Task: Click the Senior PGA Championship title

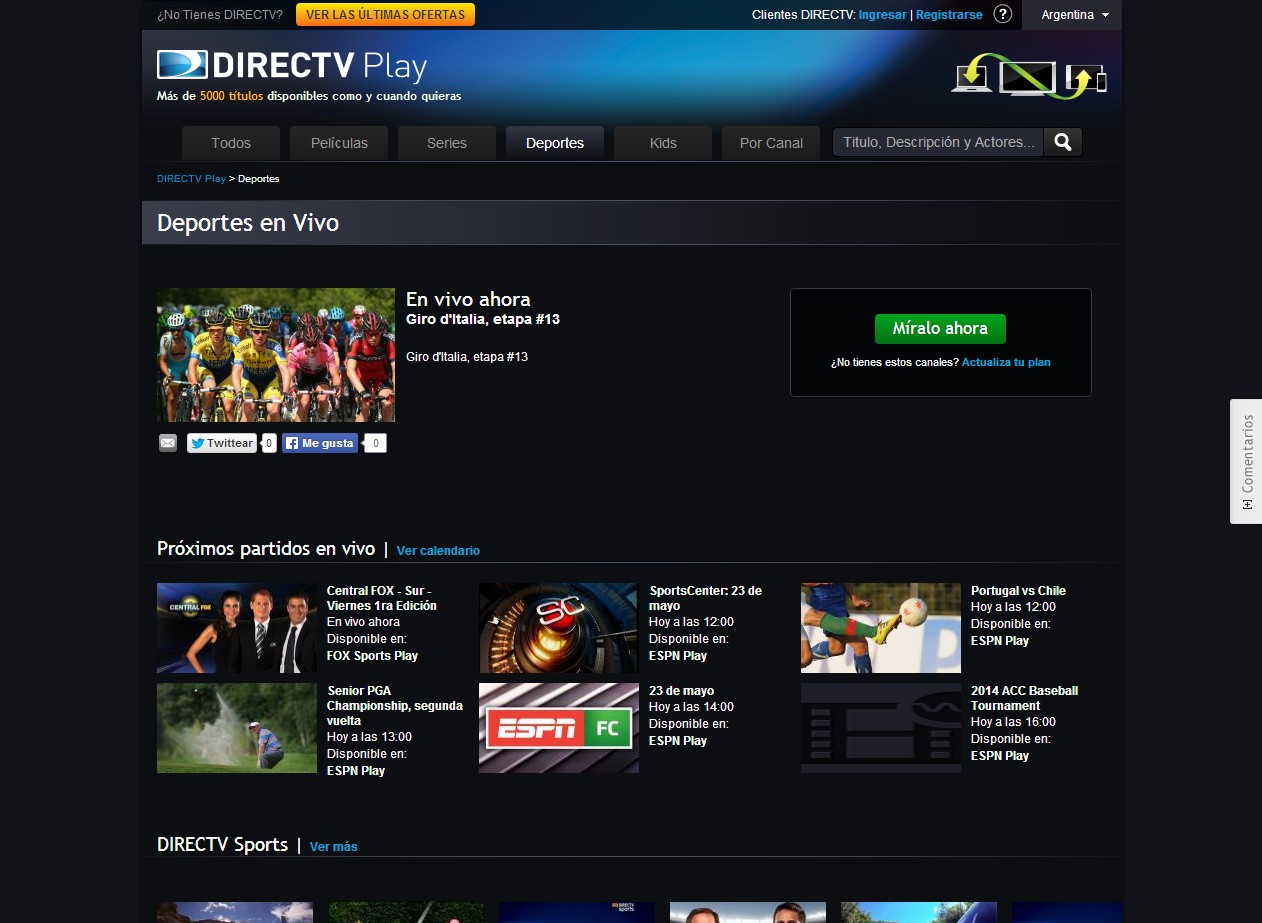Action: click(x=395, y=705)
